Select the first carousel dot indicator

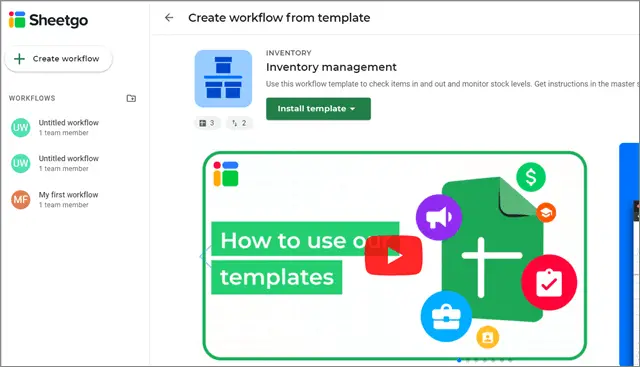[459, 360]
